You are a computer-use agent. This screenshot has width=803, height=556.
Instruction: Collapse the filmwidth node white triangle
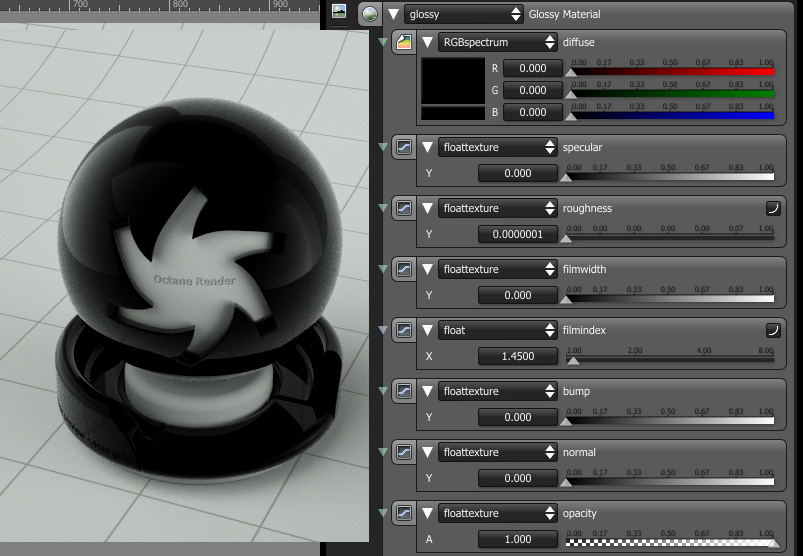427,269
